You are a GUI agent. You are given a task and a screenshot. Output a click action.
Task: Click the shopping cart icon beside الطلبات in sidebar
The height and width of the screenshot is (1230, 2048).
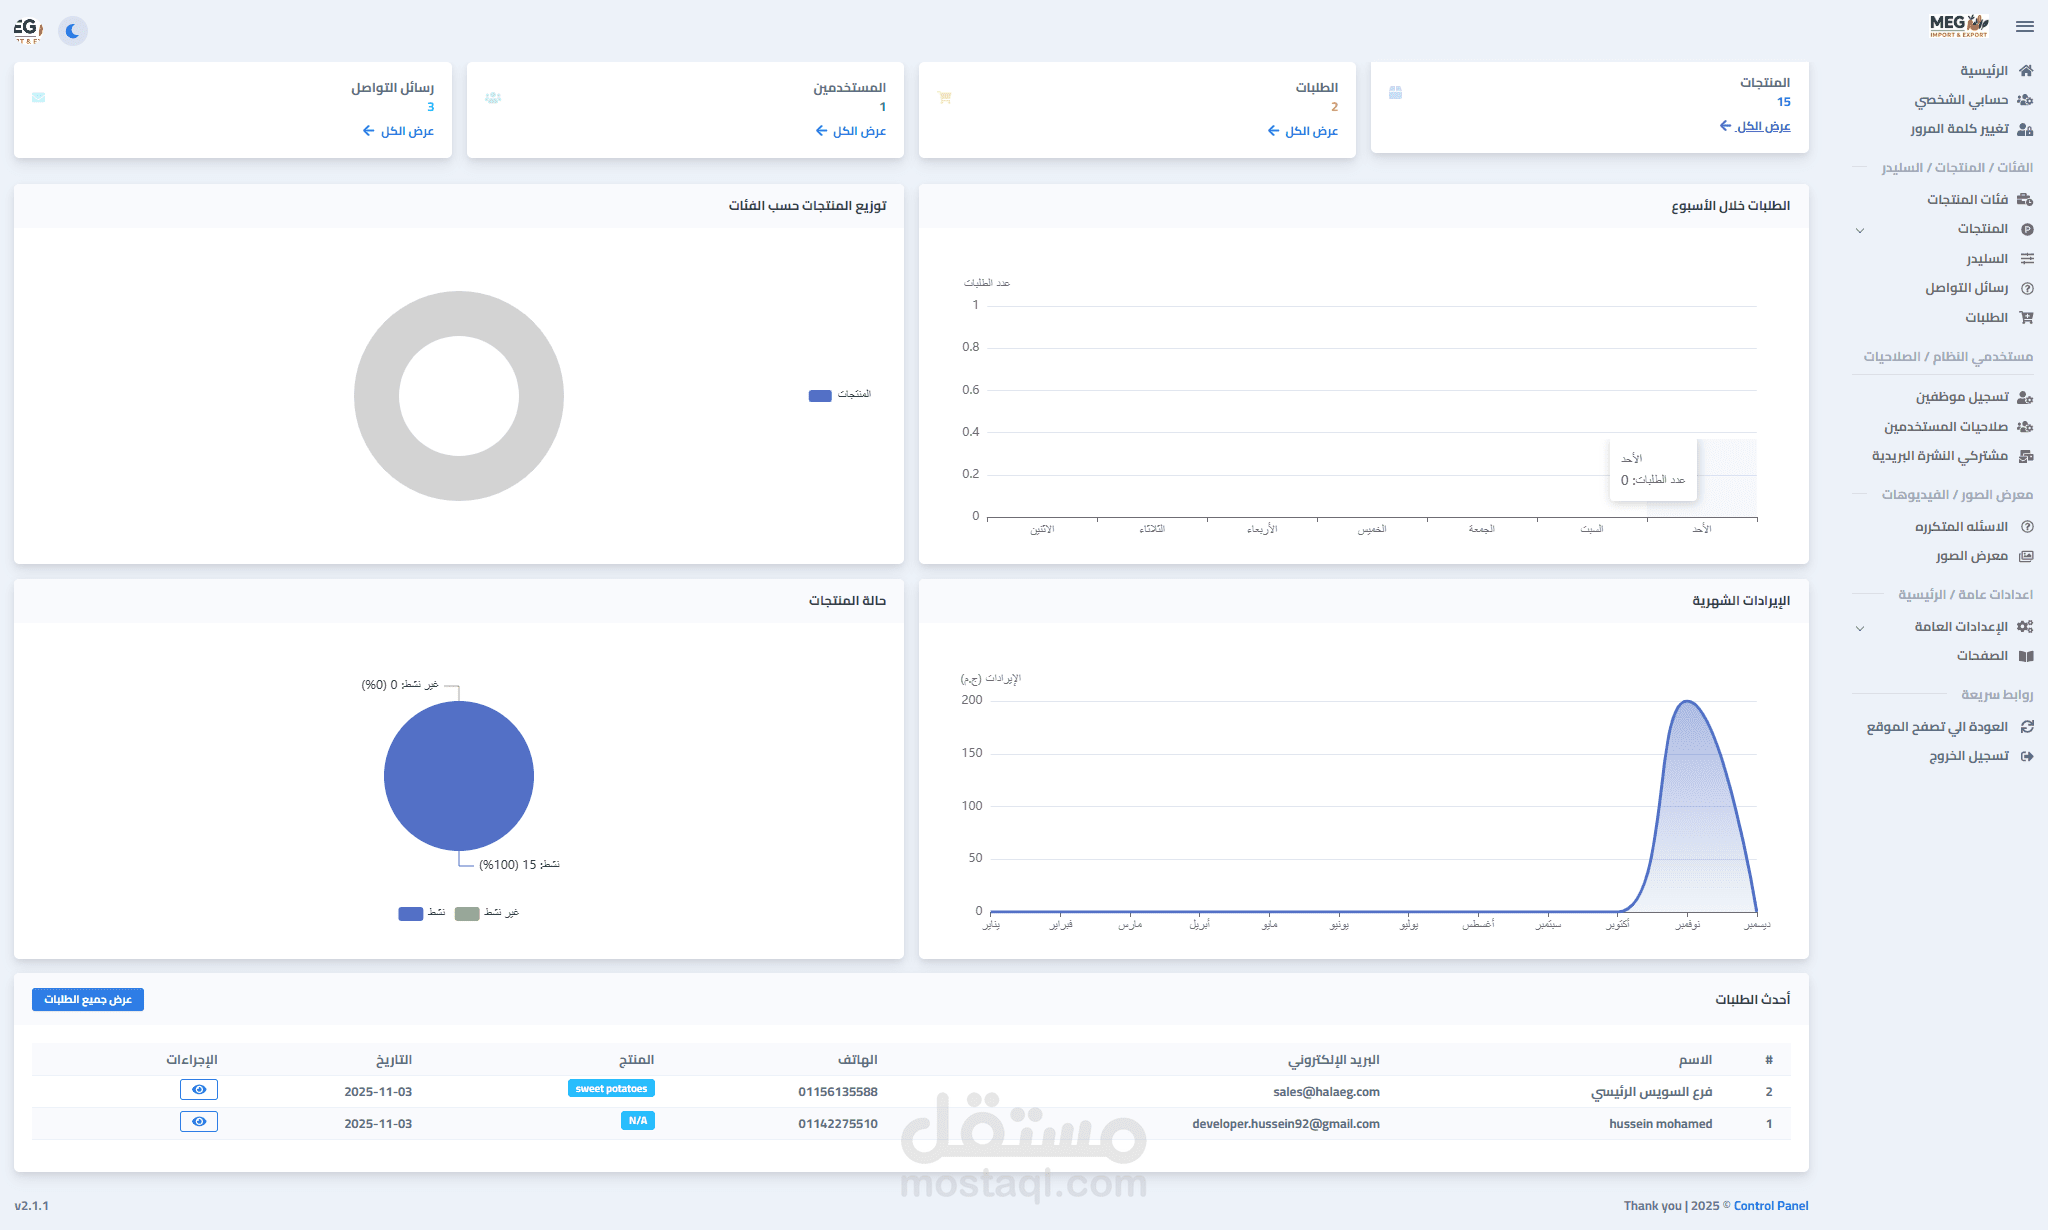click(2026, 318)
